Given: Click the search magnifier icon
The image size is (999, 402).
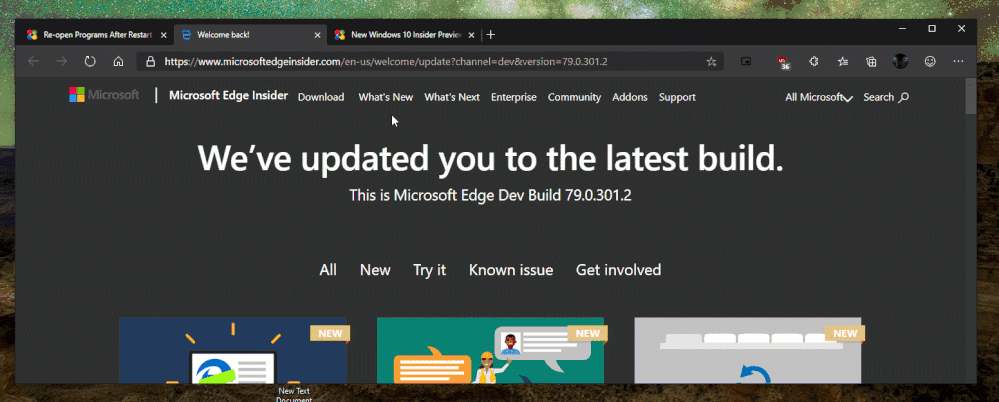Looking at the screenshot, I should (x=903, y=97).
